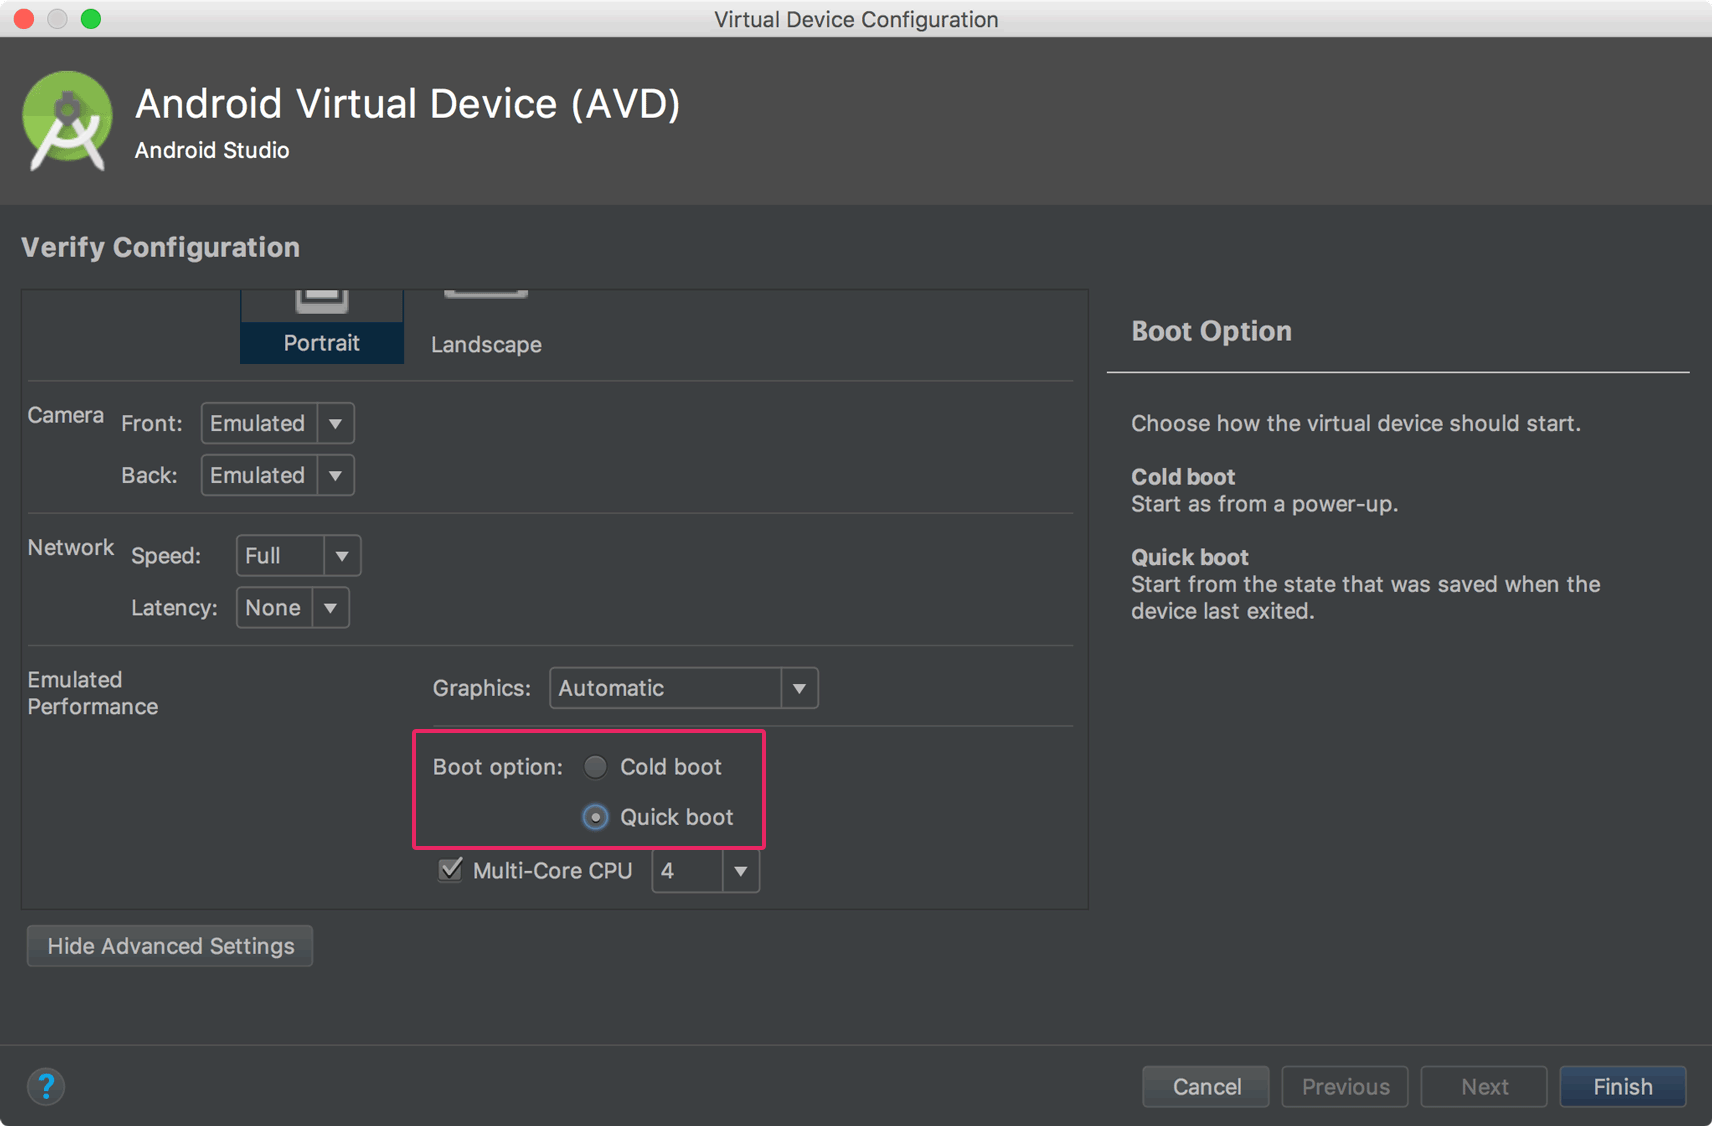Screen dimensions: 1712x1126
Task: Click Hide Advanced Settings button
Action: tap(170, 946)
